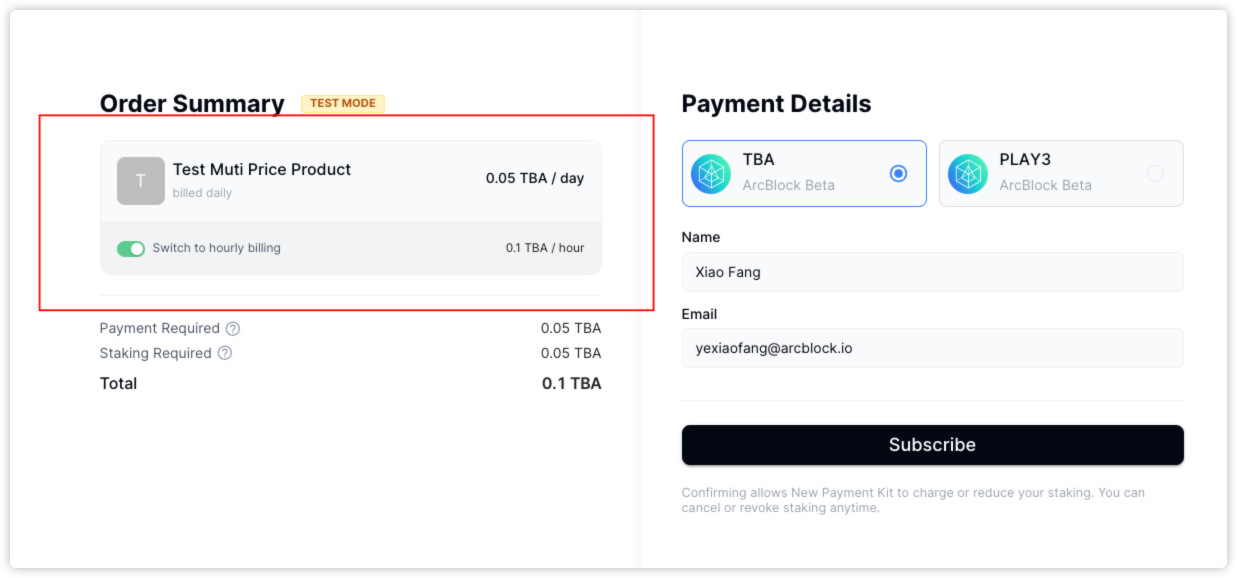Click the Staking Required help icon
1237x578 pixels.
(x=225, y=353)
